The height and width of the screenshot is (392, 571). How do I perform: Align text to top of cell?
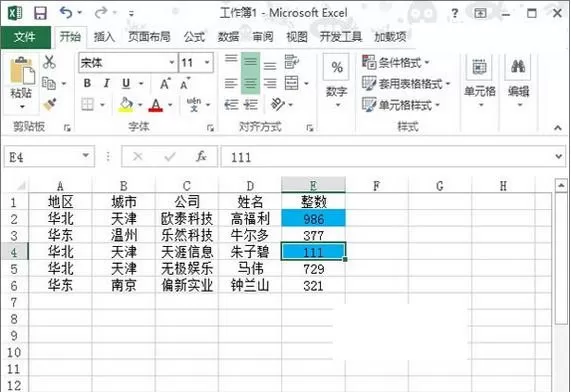231,58
